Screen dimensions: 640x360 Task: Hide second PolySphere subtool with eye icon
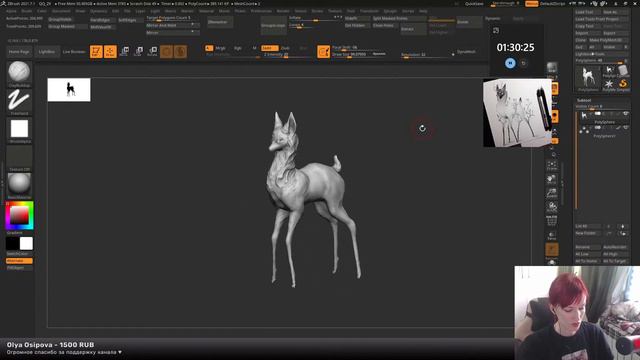coord(626,128)
